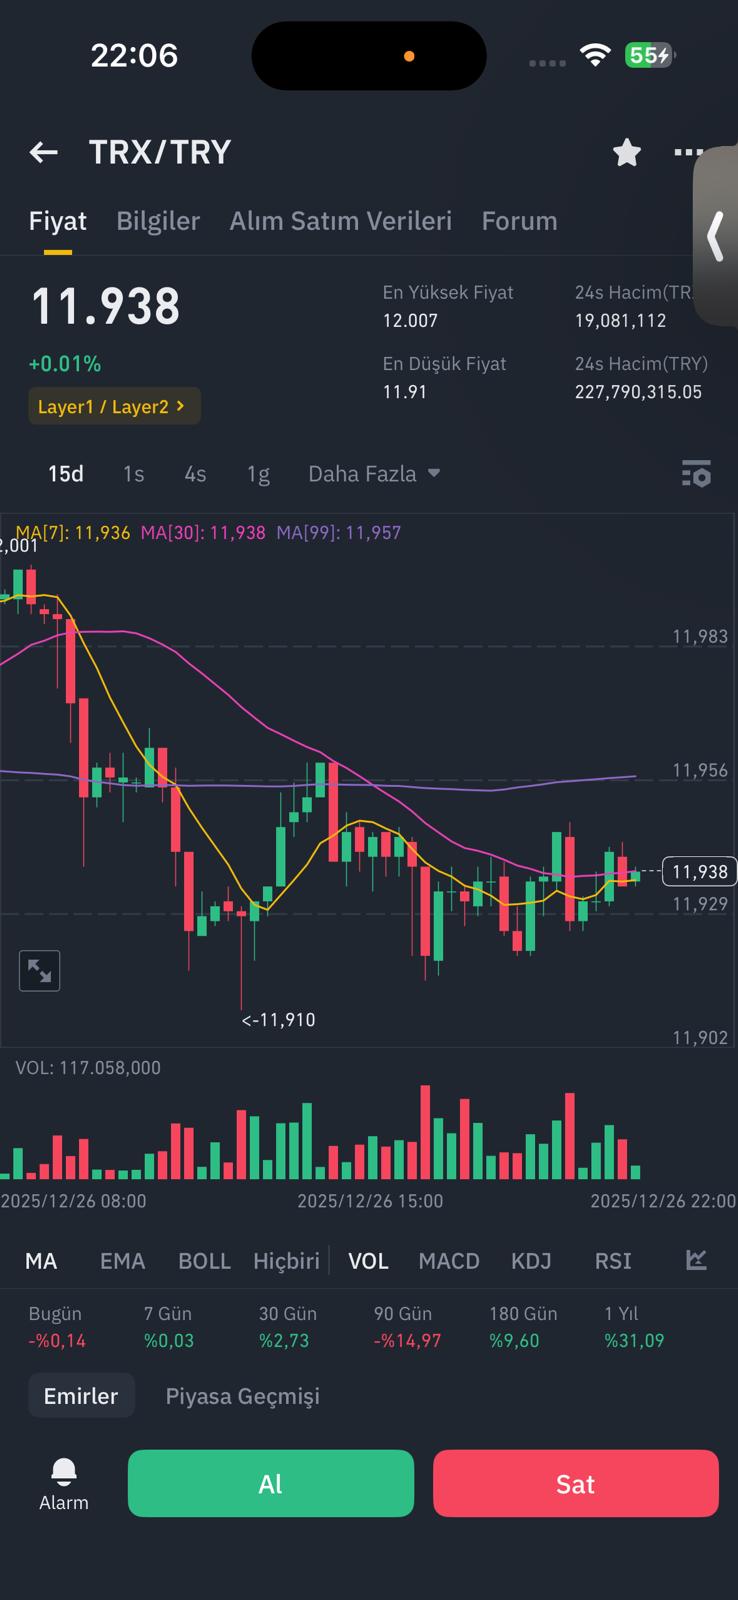Select the 1s timeframe
Image resolution: width=738 pixels, height=1600 pixels.
(133, 473)
